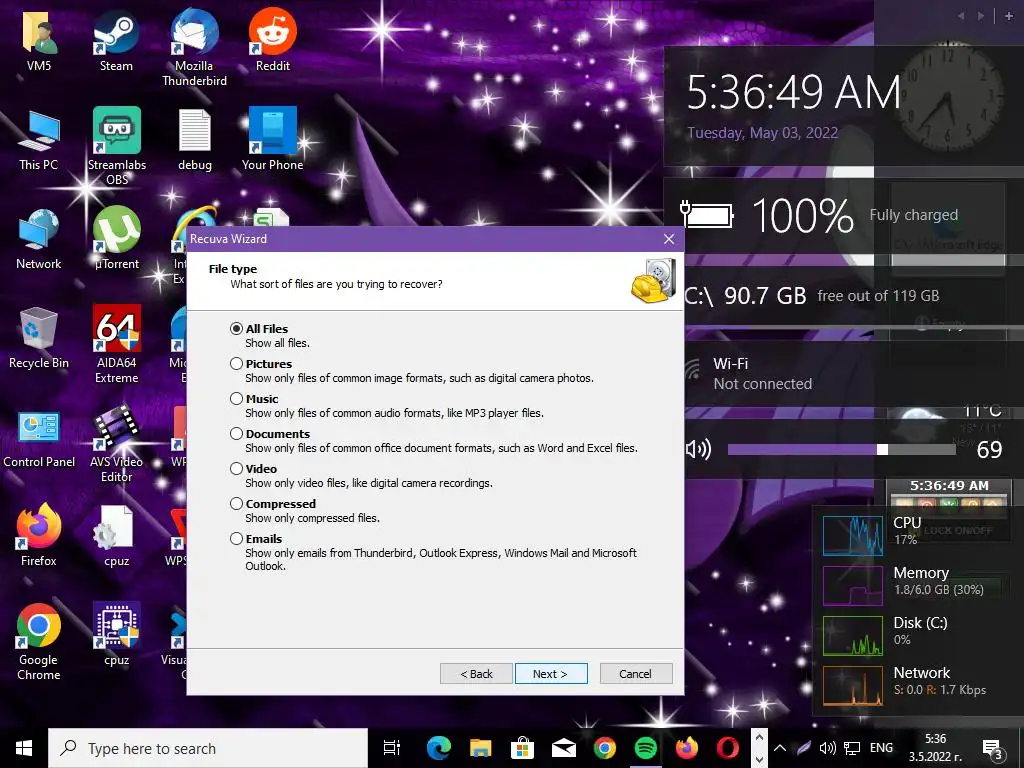
Task: Open Your Phone desktop shortcut
Action: point(272,140)
